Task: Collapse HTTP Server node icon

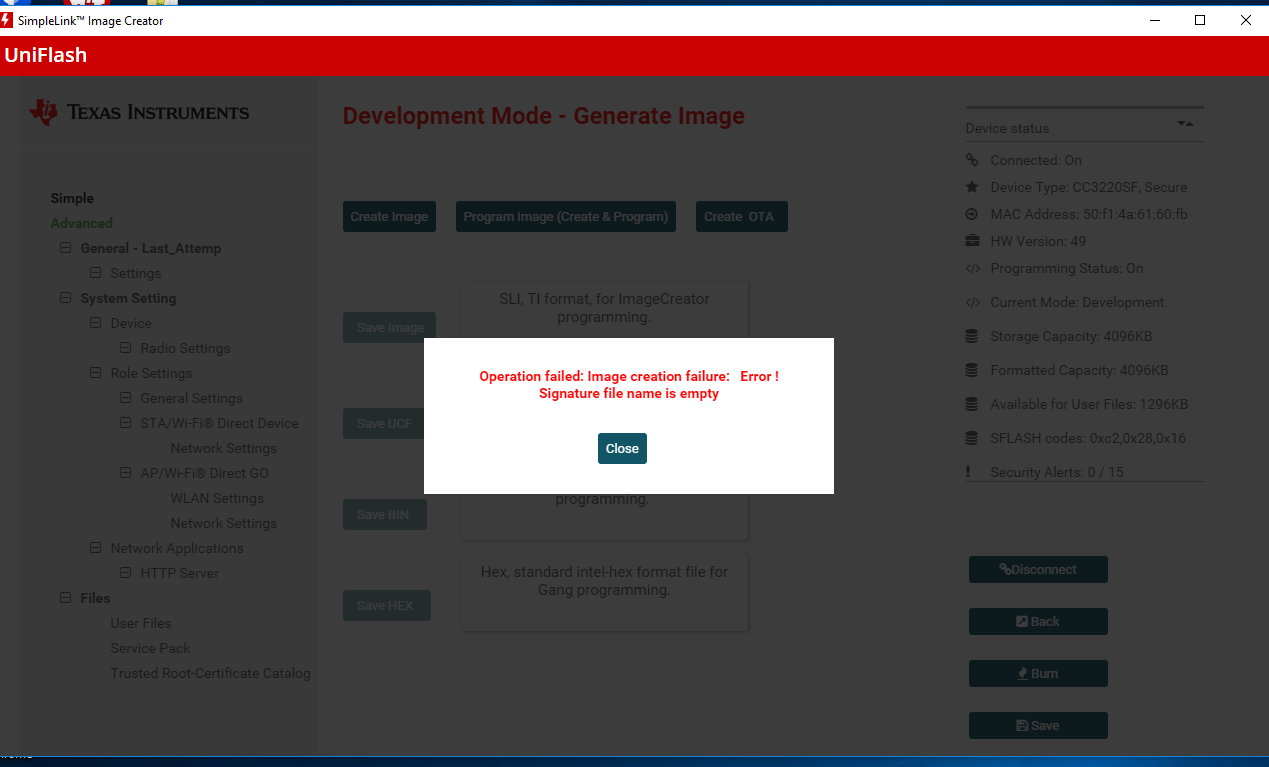Action: click(125, 573)
